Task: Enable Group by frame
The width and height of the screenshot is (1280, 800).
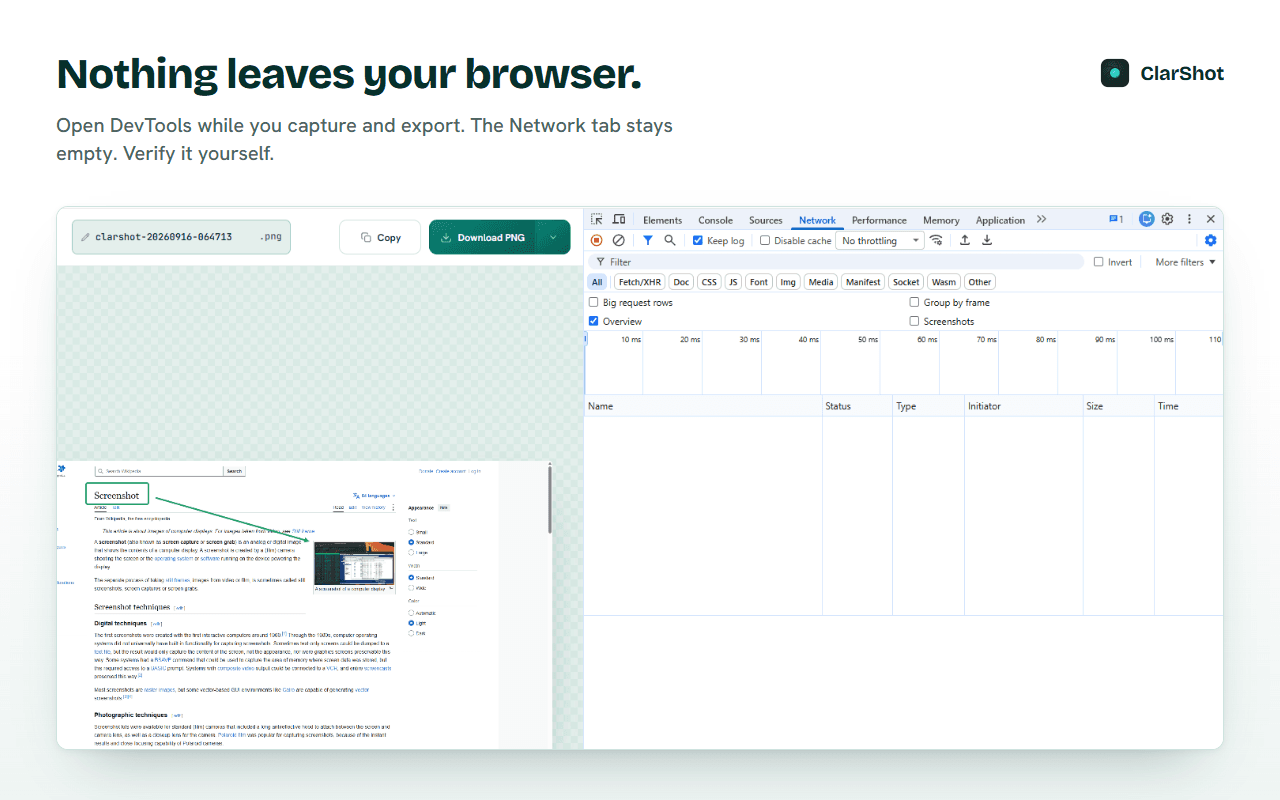Action: click(x=914, y=302)
